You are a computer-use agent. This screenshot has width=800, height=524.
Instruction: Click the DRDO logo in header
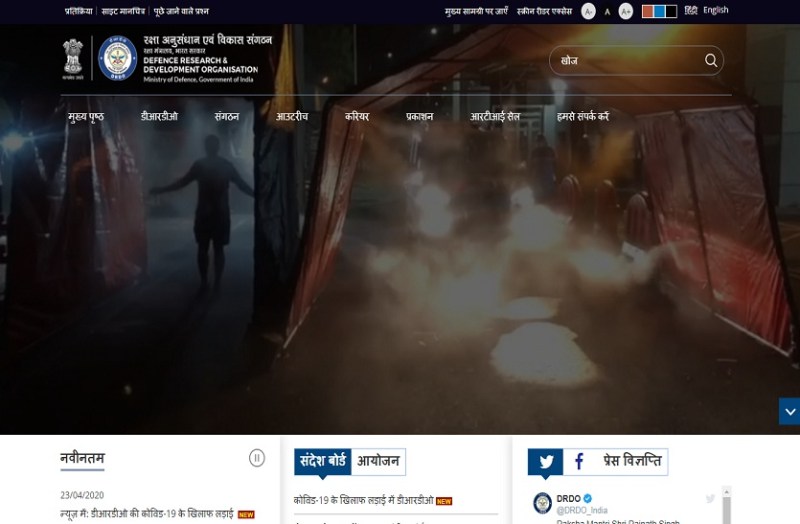[117, 58]
